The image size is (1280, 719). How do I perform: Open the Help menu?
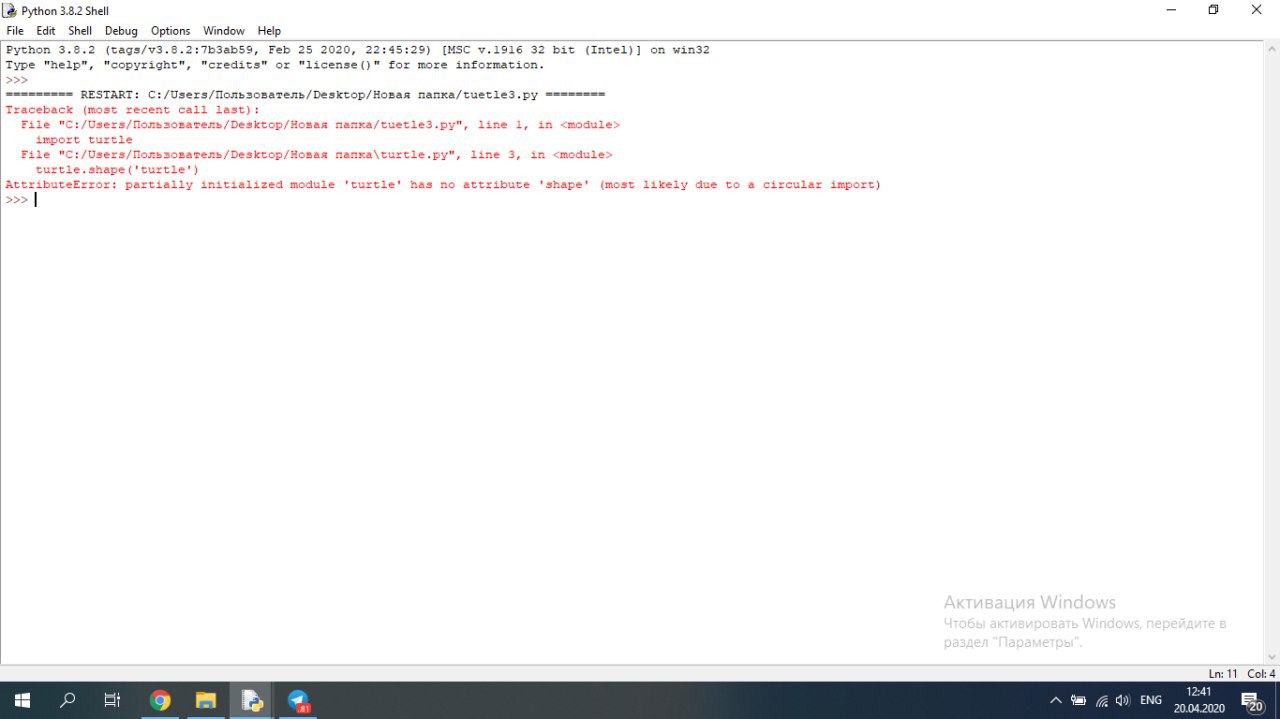pos(269,31)
